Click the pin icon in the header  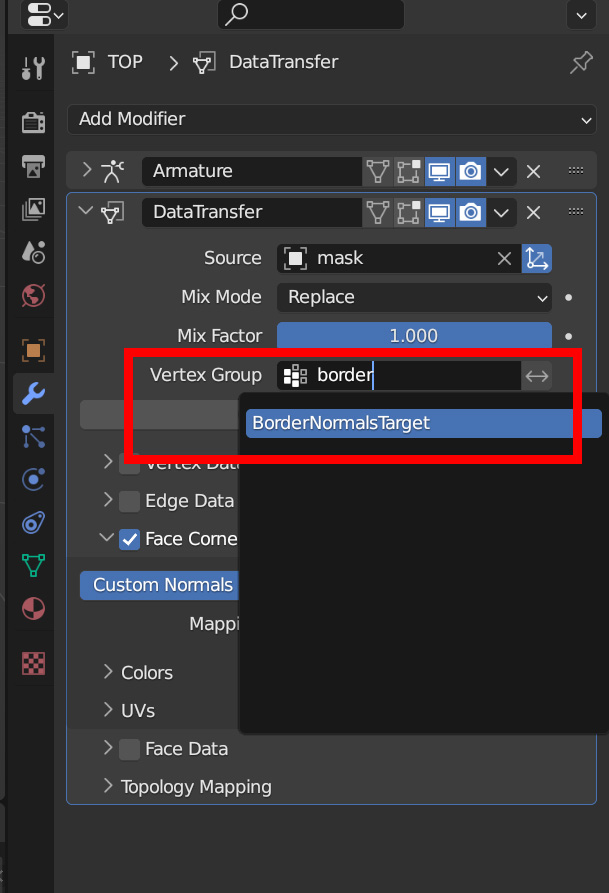click(x=580, y=62)
